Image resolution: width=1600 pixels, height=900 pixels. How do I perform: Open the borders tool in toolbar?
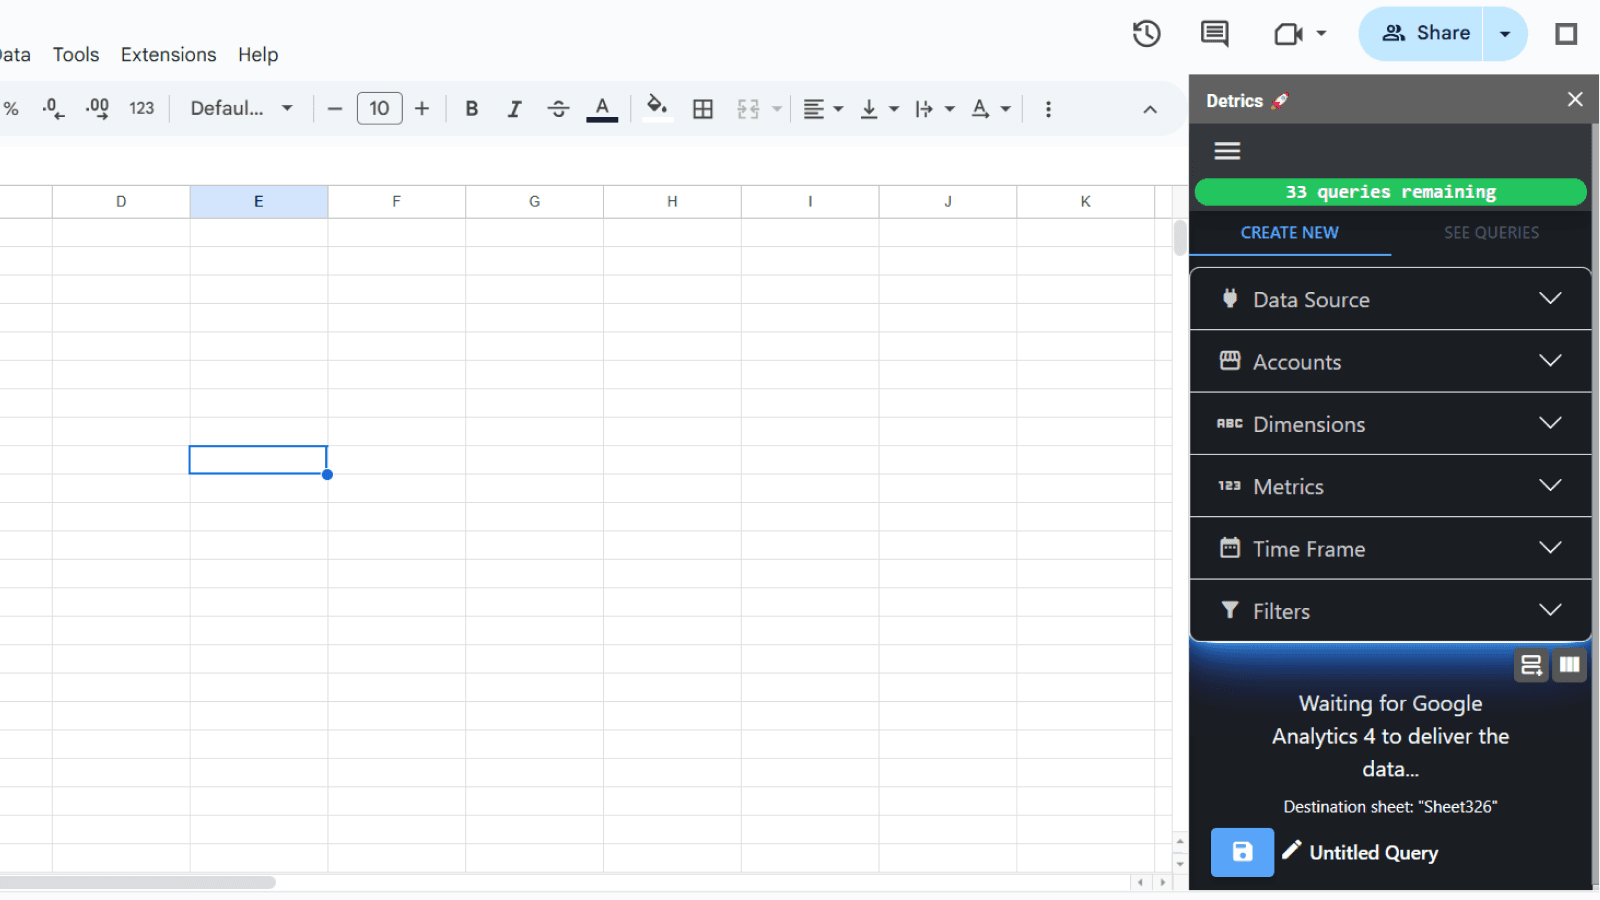coord(703,109)
